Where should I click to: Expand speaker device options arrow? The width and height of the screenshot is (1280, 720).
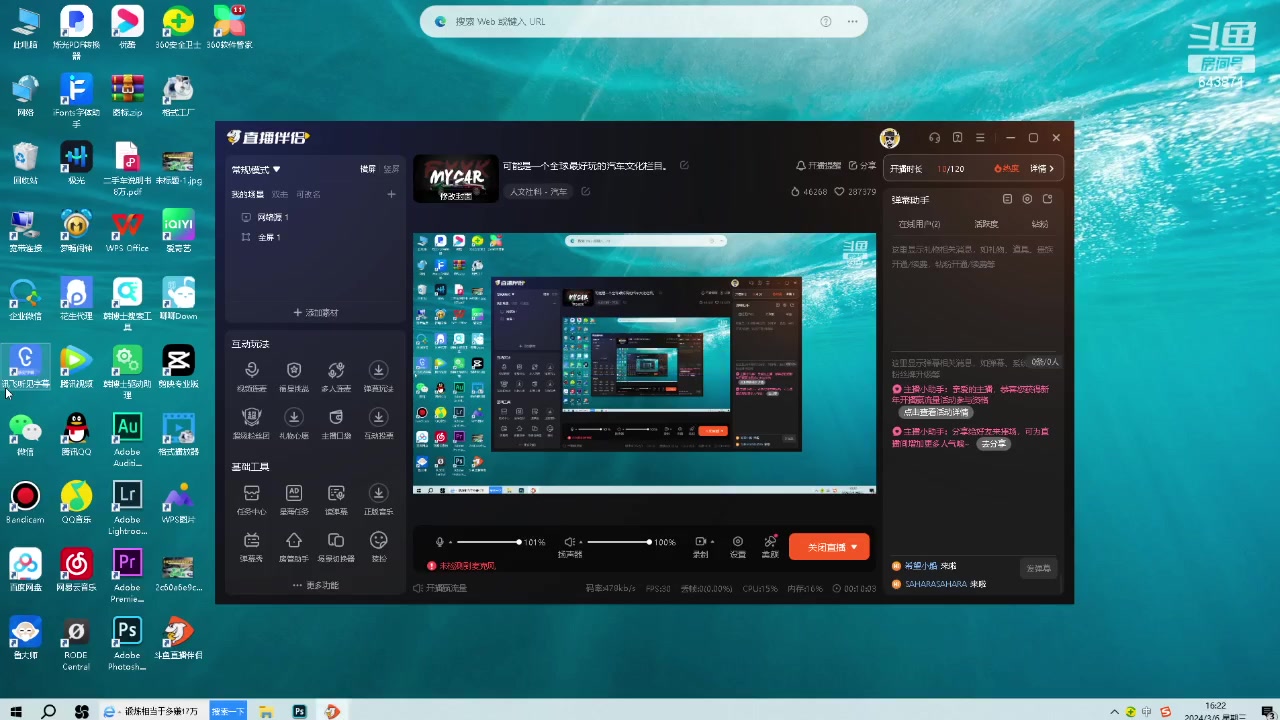pos(580,542)
